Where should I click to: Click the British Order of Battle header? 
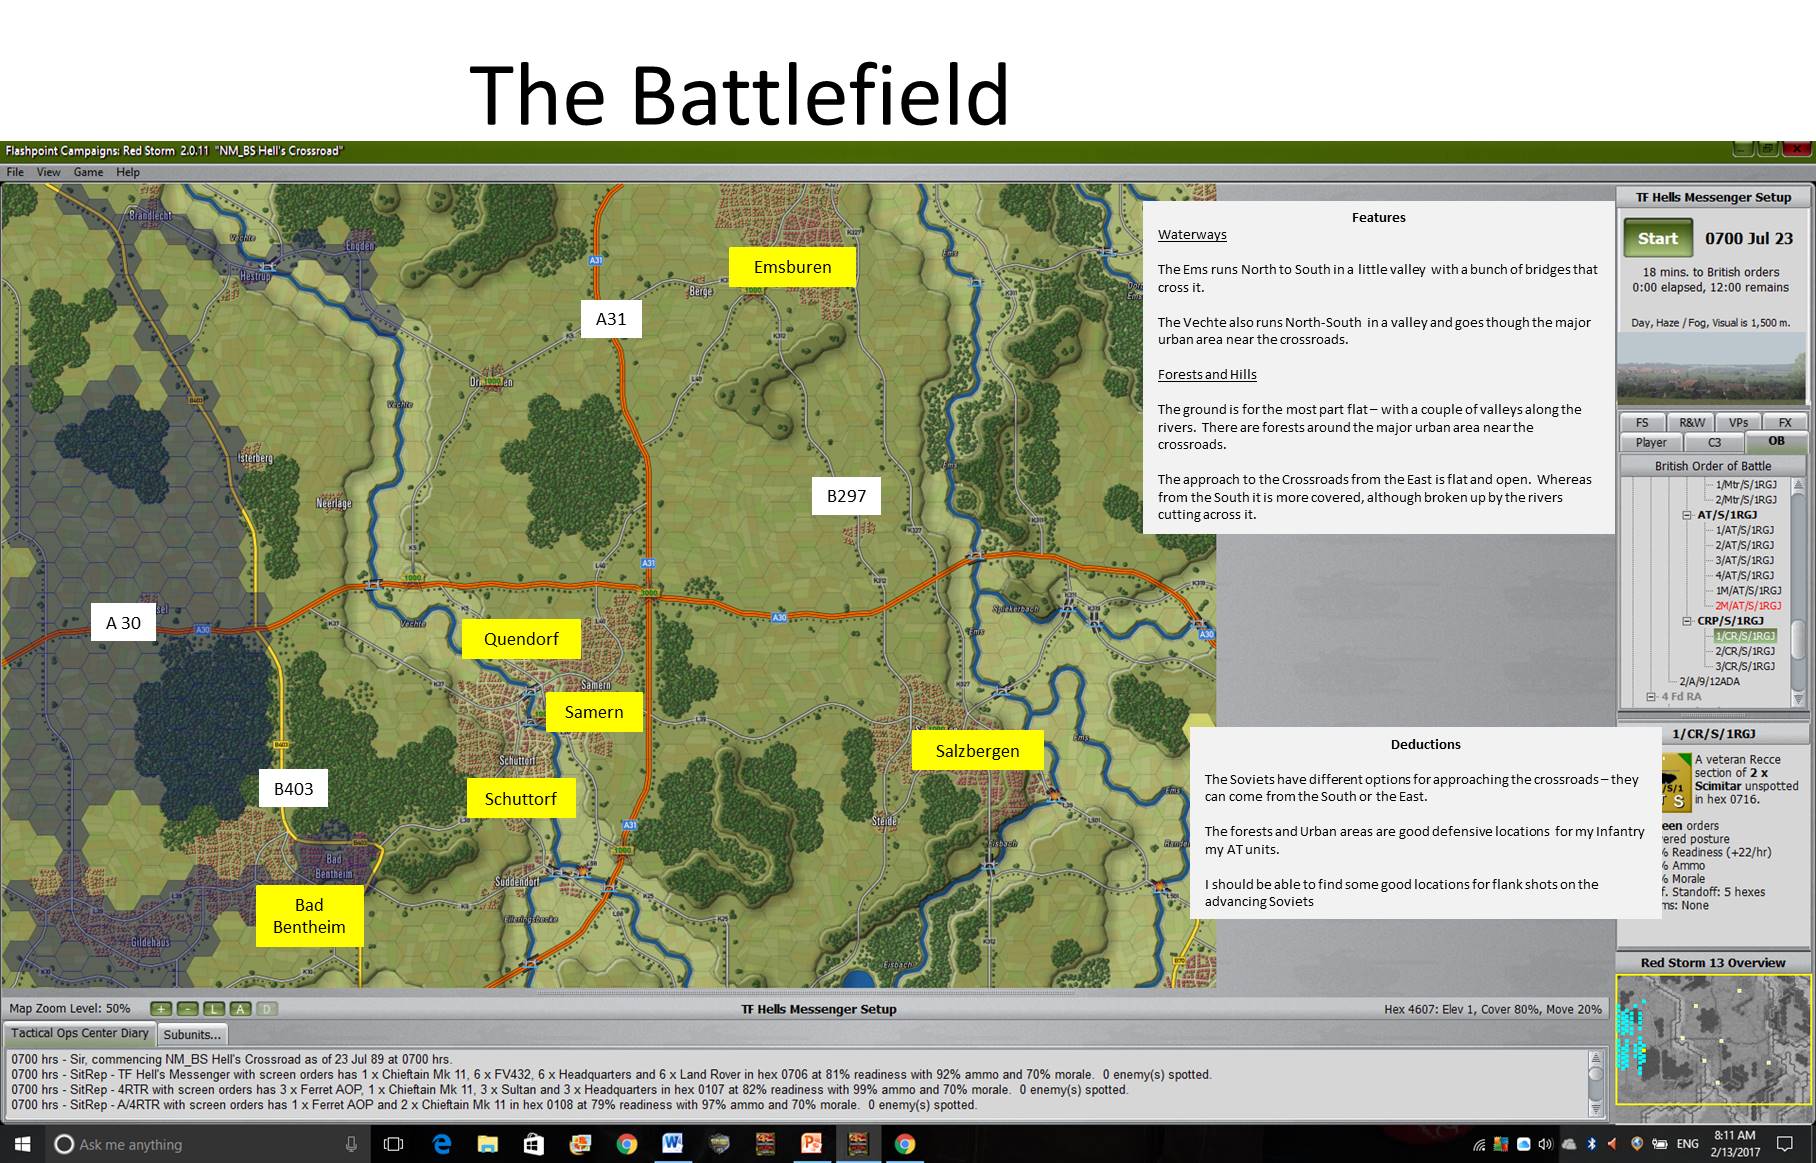(1712, 466)
